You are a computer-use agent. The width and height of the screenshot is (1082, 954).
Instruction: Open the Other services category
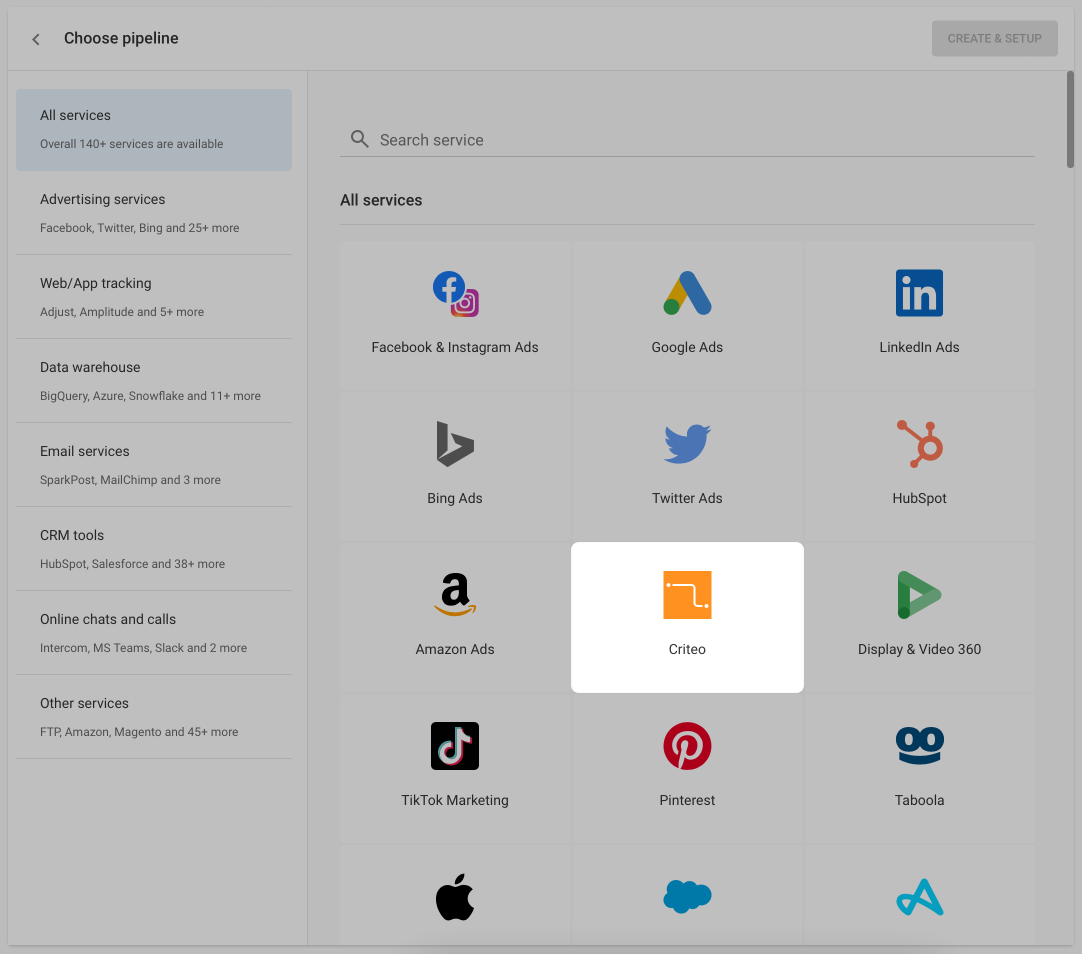pyautogui.click(x=154, y=717)
